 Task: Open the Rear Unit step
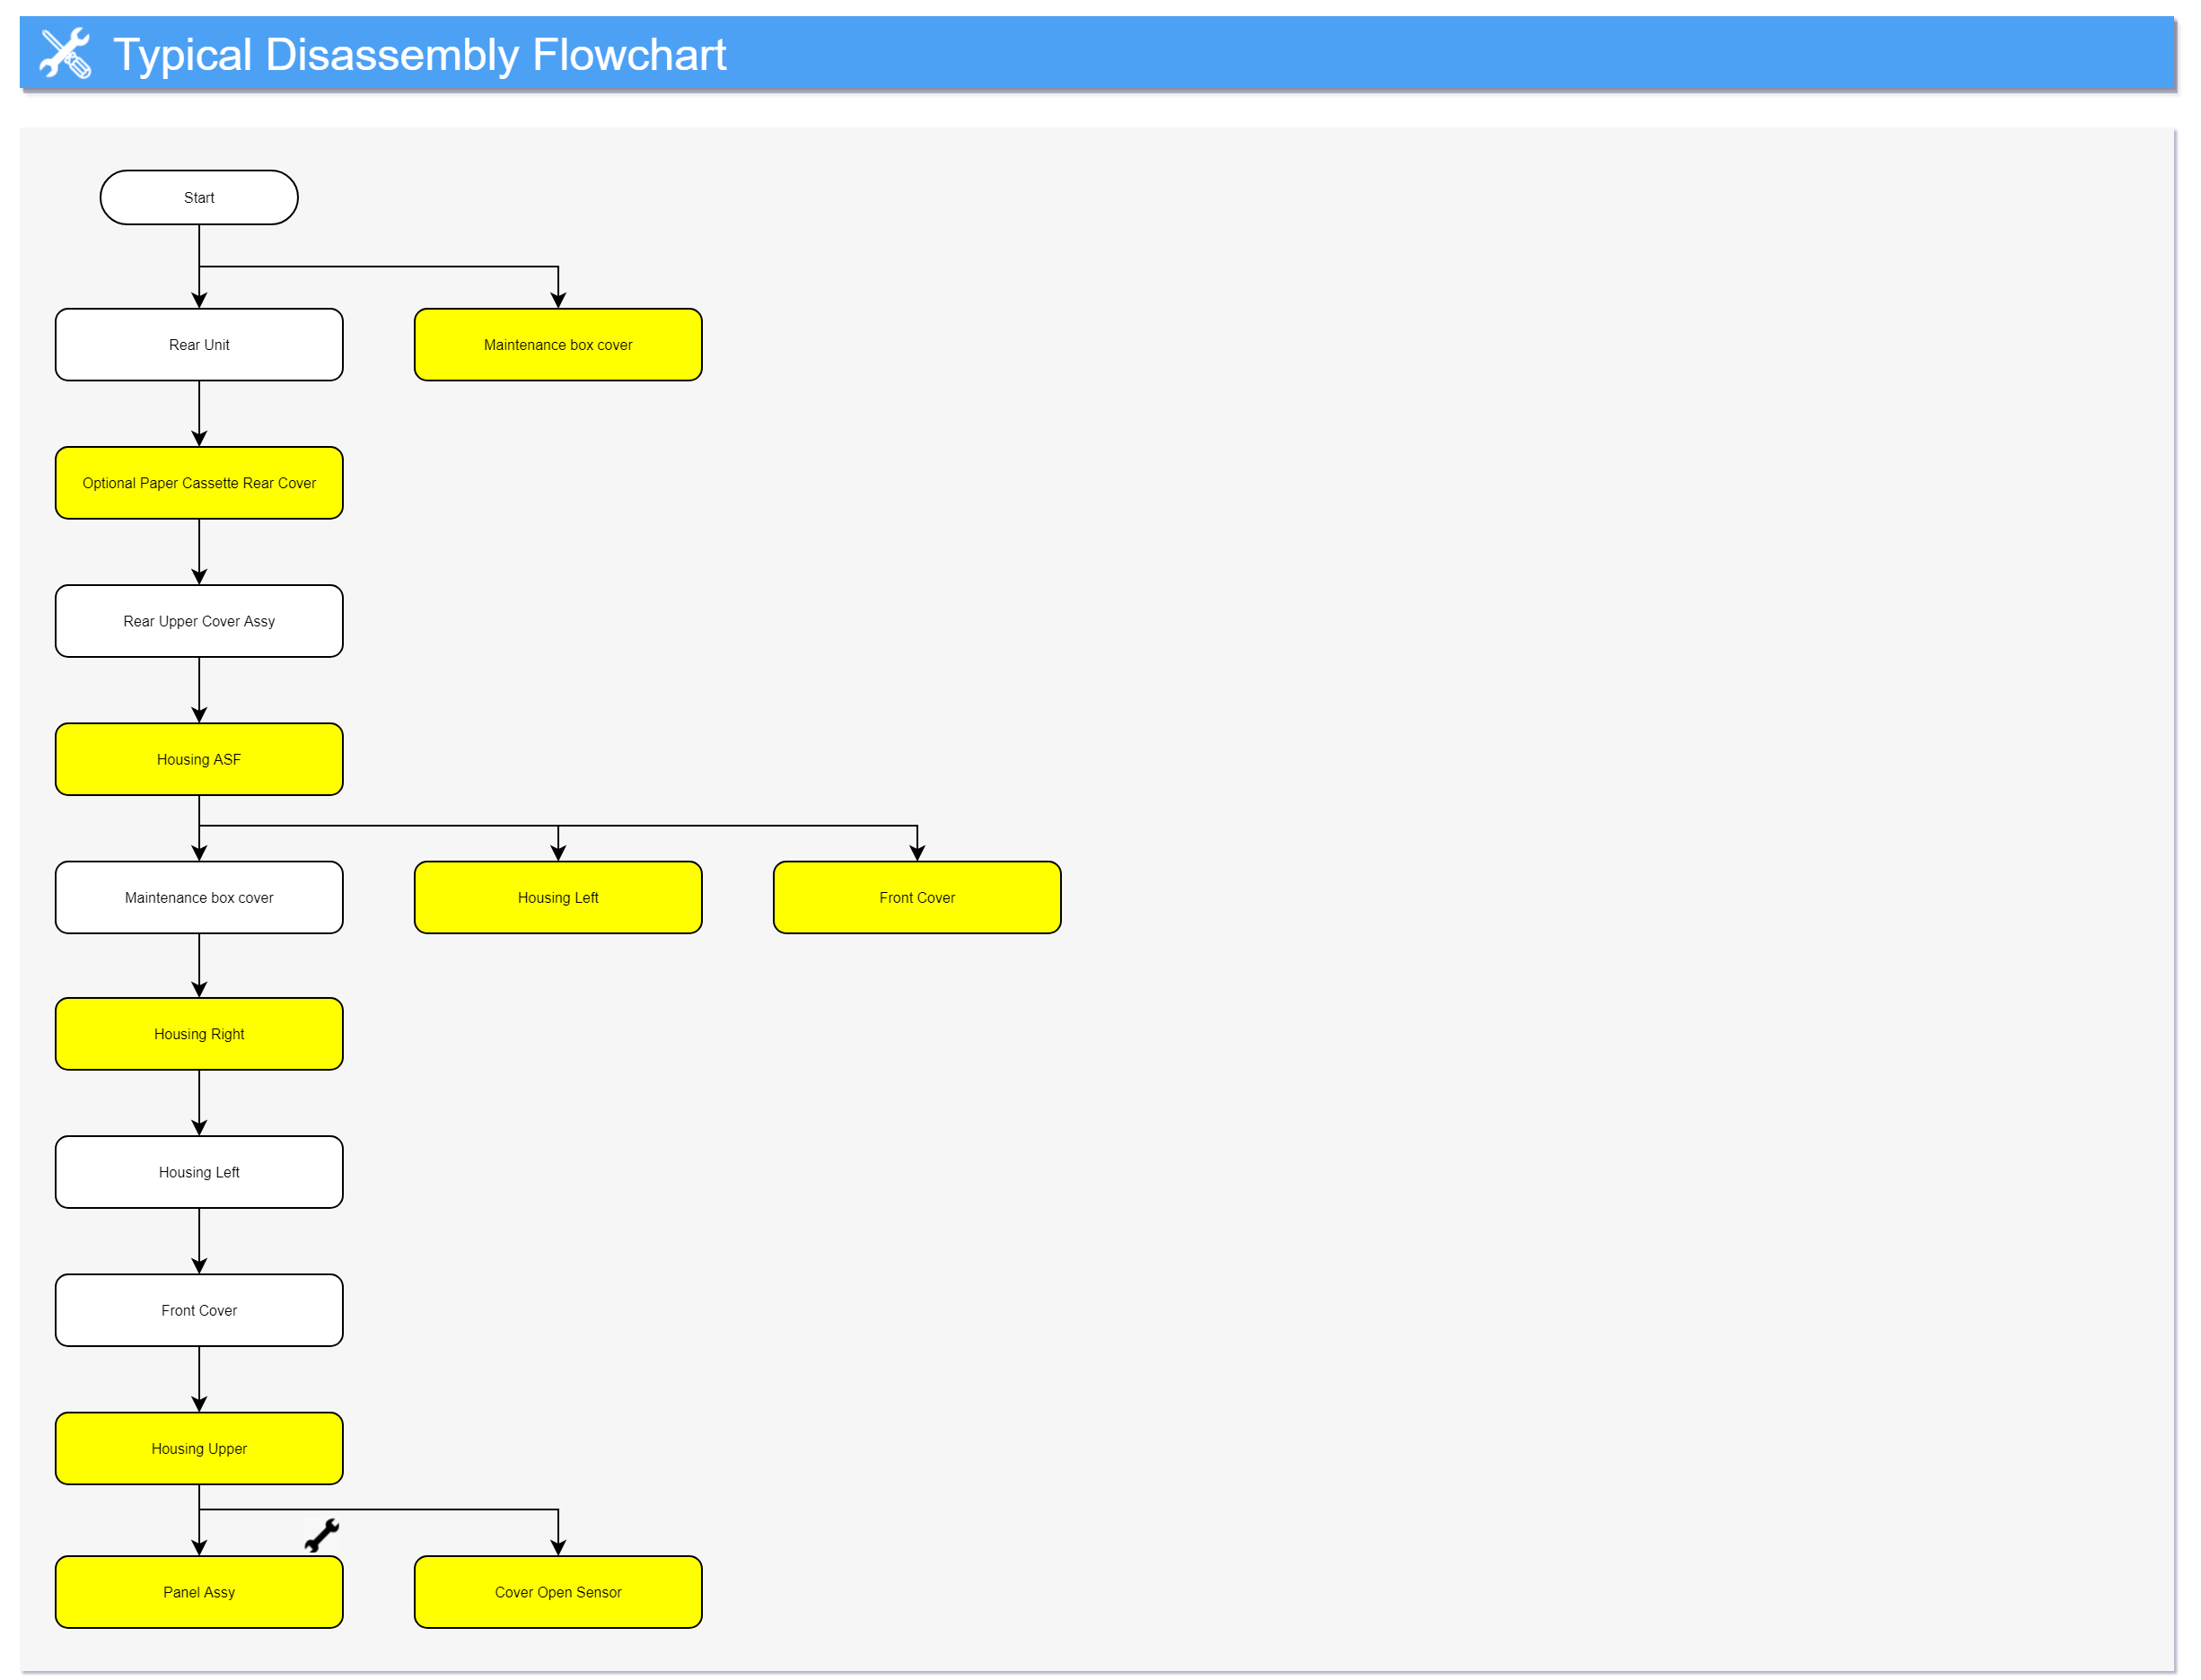pos(199,345)
